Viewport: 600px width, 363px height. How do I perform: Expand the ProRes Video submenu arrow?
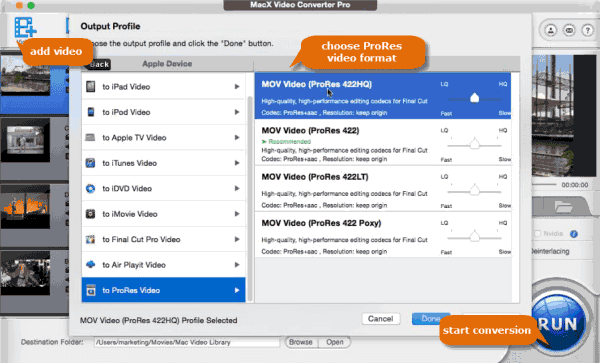(237, 290)
